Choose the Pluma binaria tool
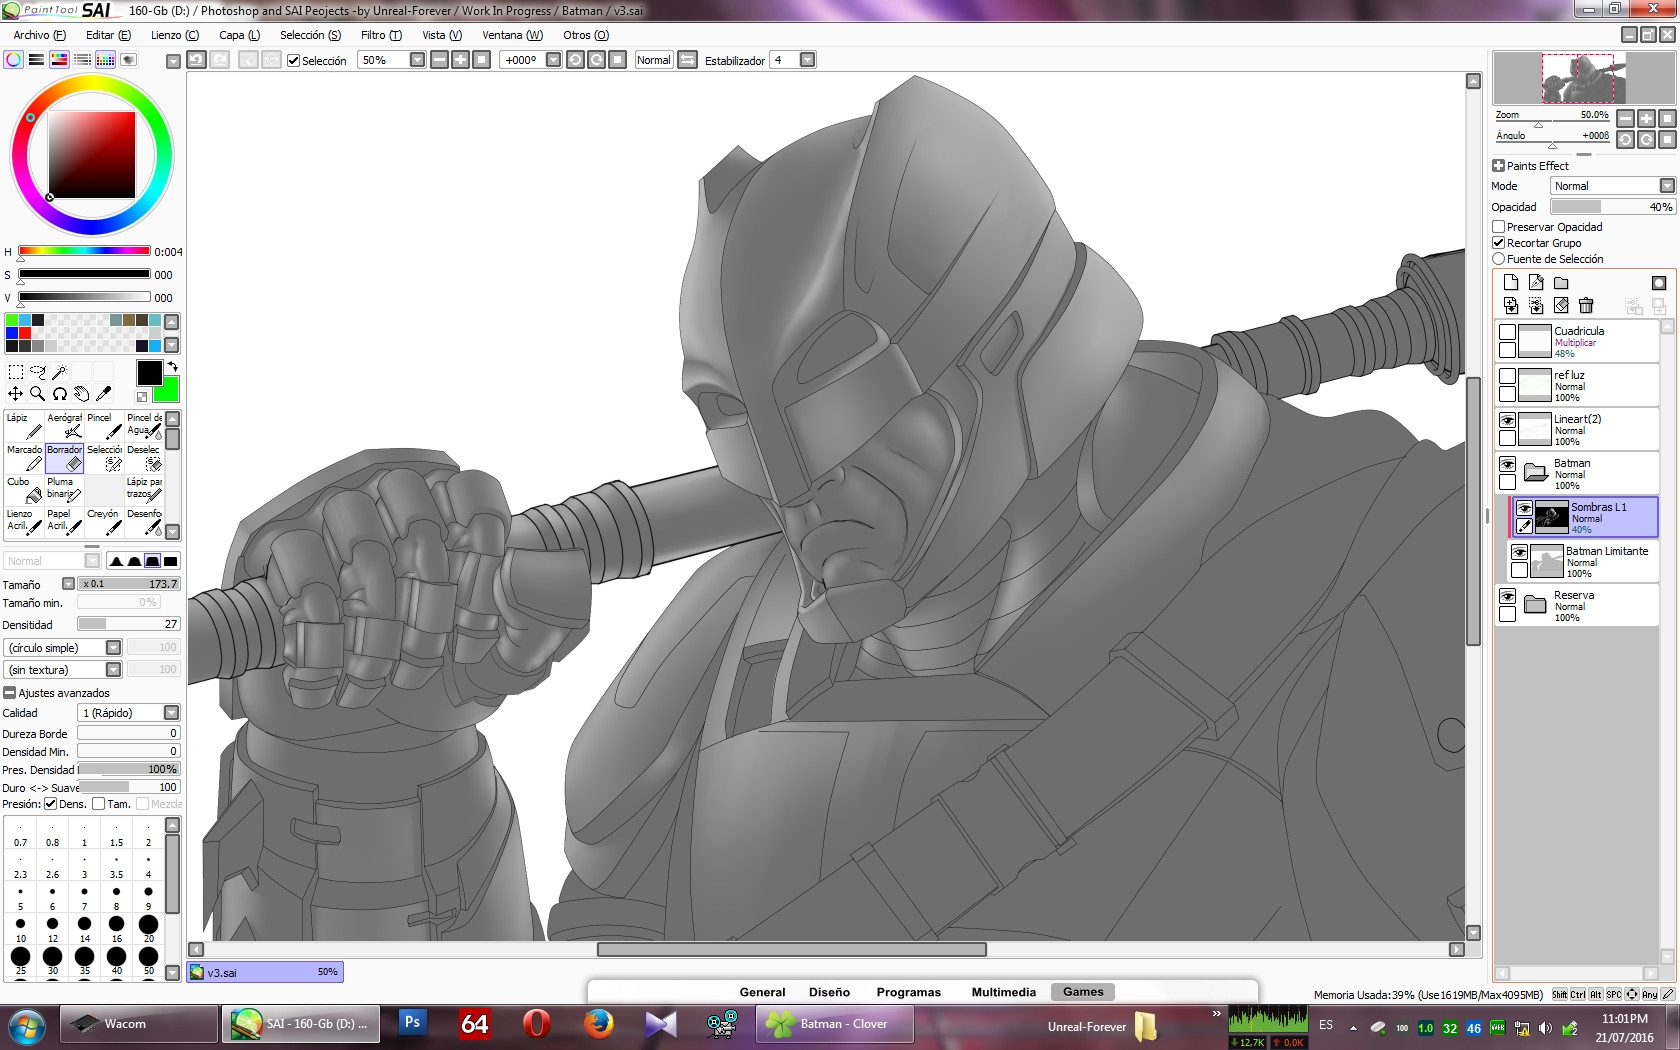The height and width of the screenshot is (1050, 1680). click(x=64, y=490)
